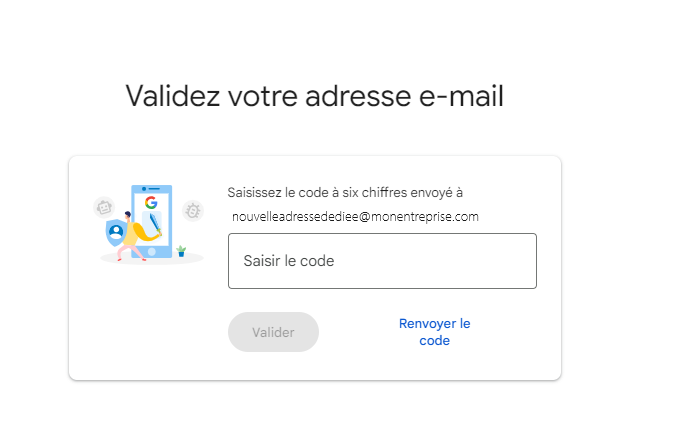This screenshot has width=685, height=436.
Task: Click the Google G logo on phone
Action: click(151, 203)
